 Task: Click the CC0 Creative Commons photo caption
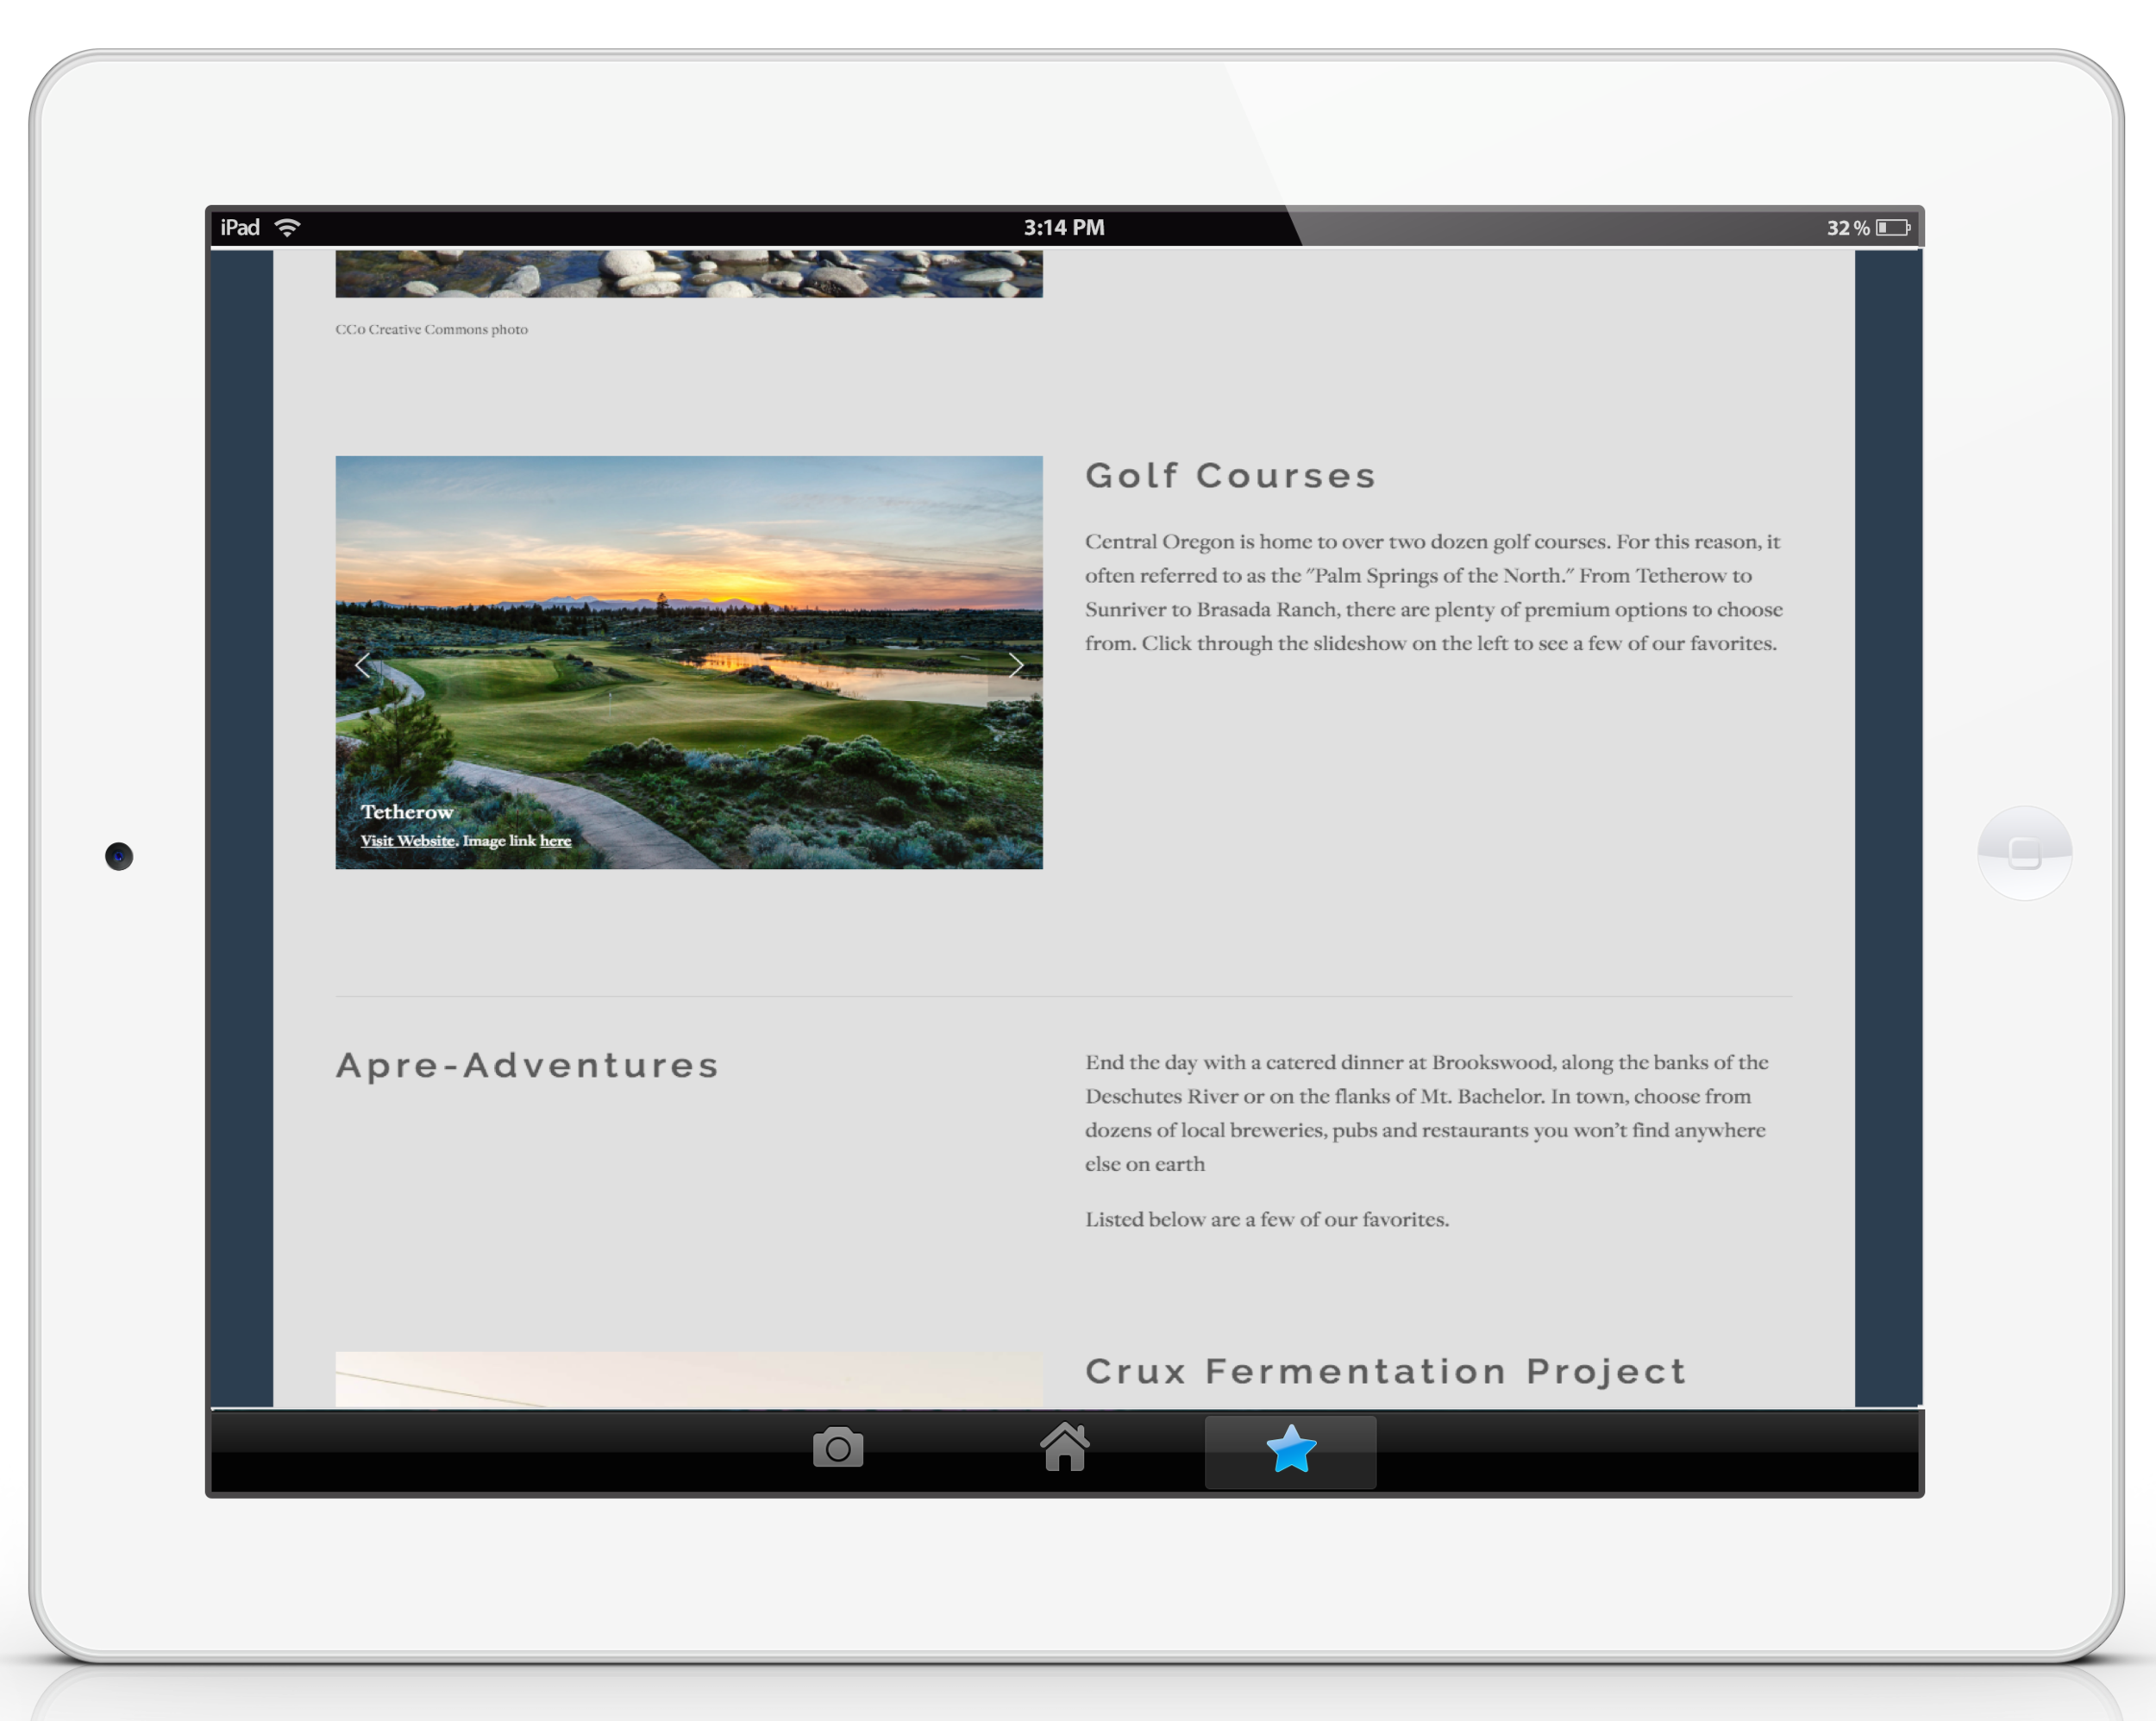coord(431,329)
